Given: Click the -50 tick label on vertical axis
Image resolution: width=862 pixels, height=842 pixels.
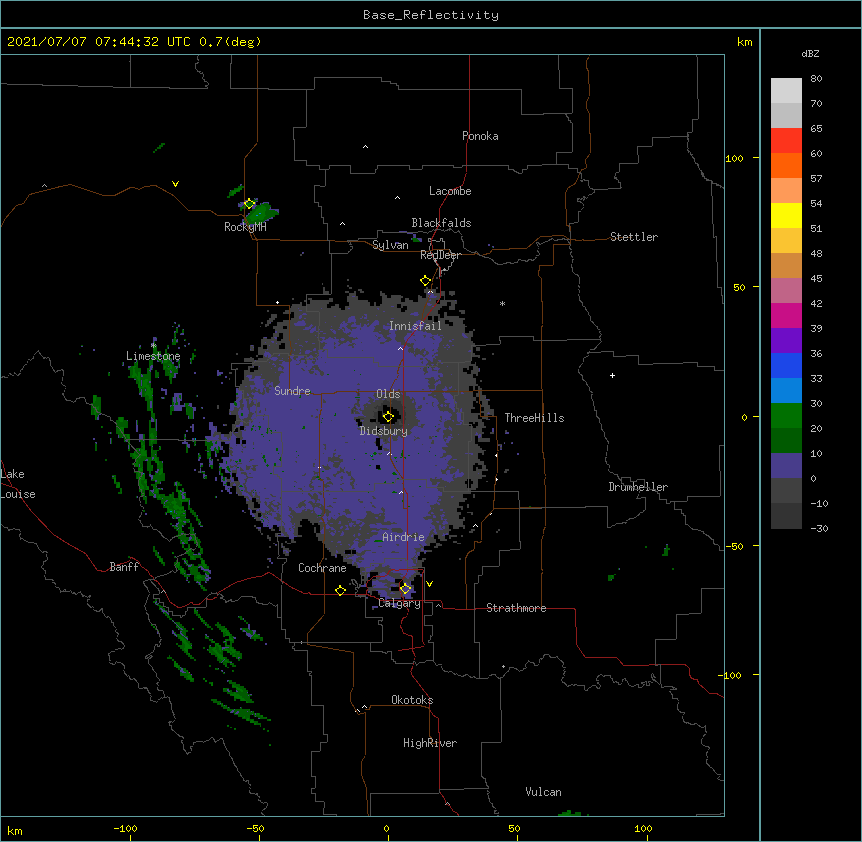Looking at the screenshot, I should coord(734,546).
